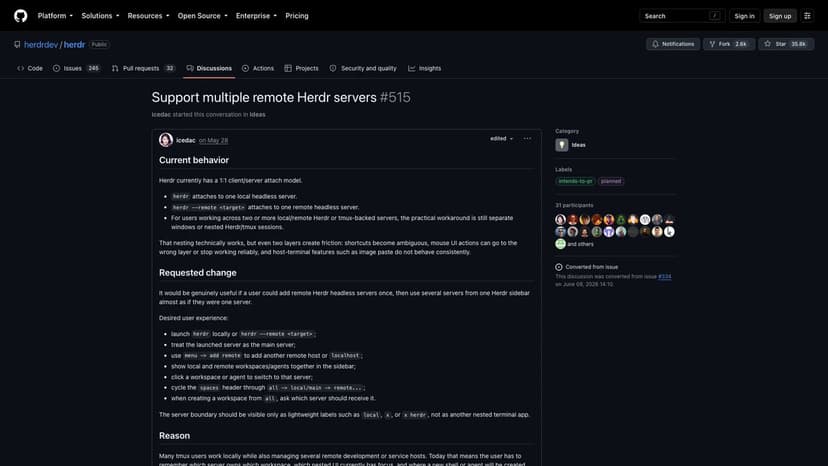Open the Actions tab
The height and width of the screenshot is (466, 828).
(x=258, y=68)
